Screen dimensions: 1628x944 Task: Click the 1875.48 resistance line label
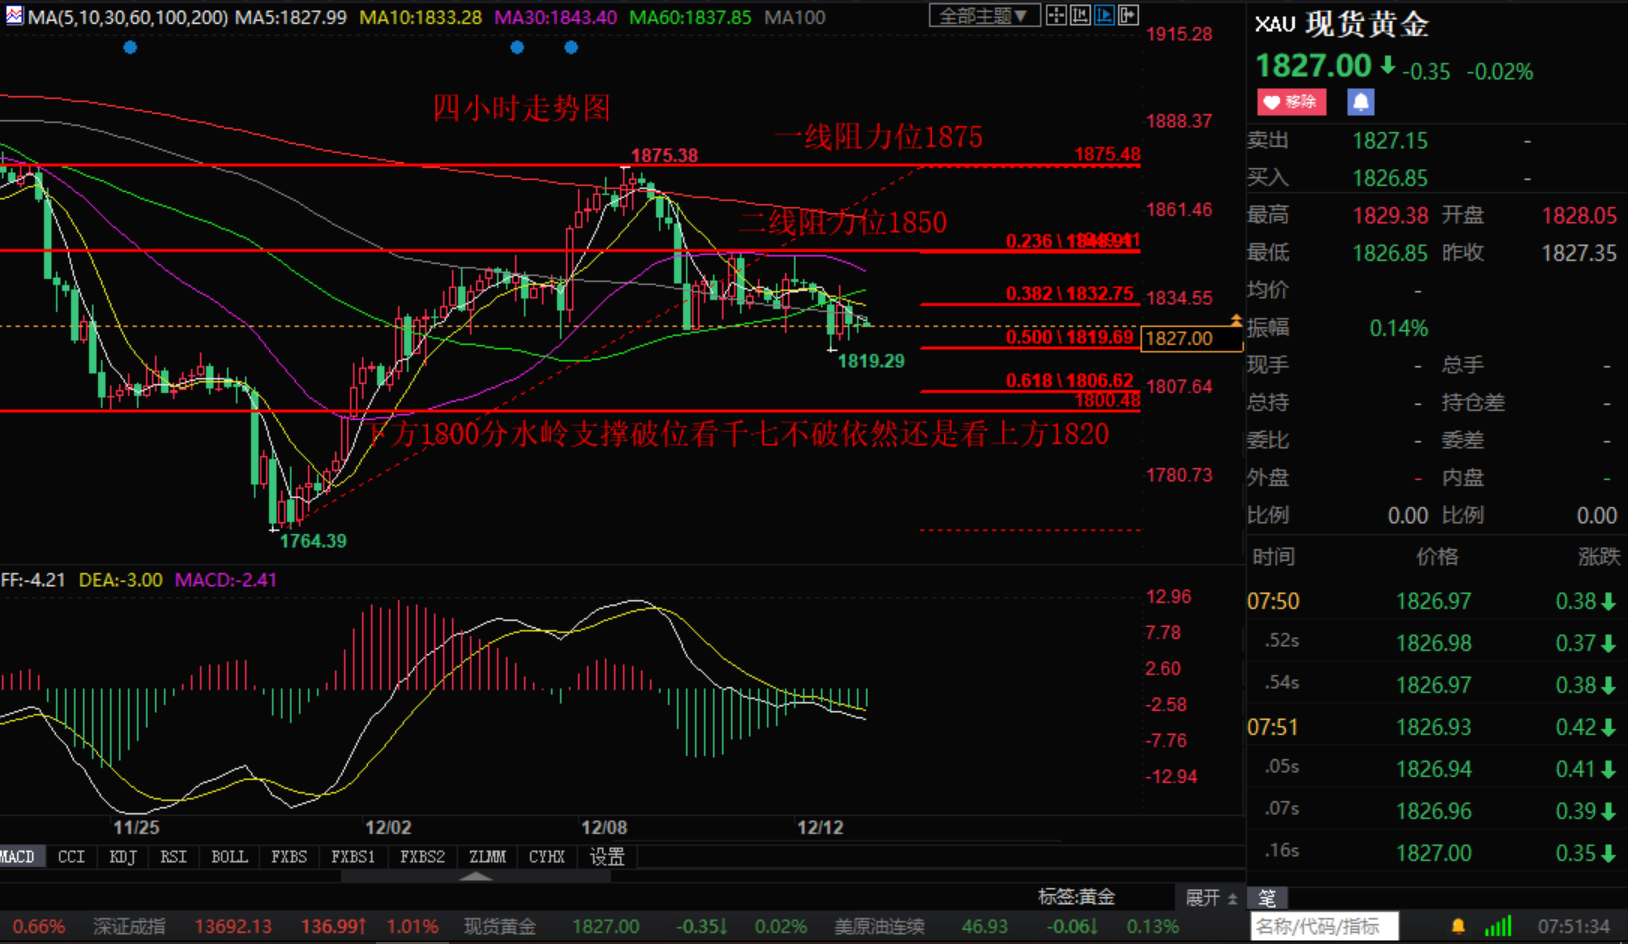coord(1107,154)
